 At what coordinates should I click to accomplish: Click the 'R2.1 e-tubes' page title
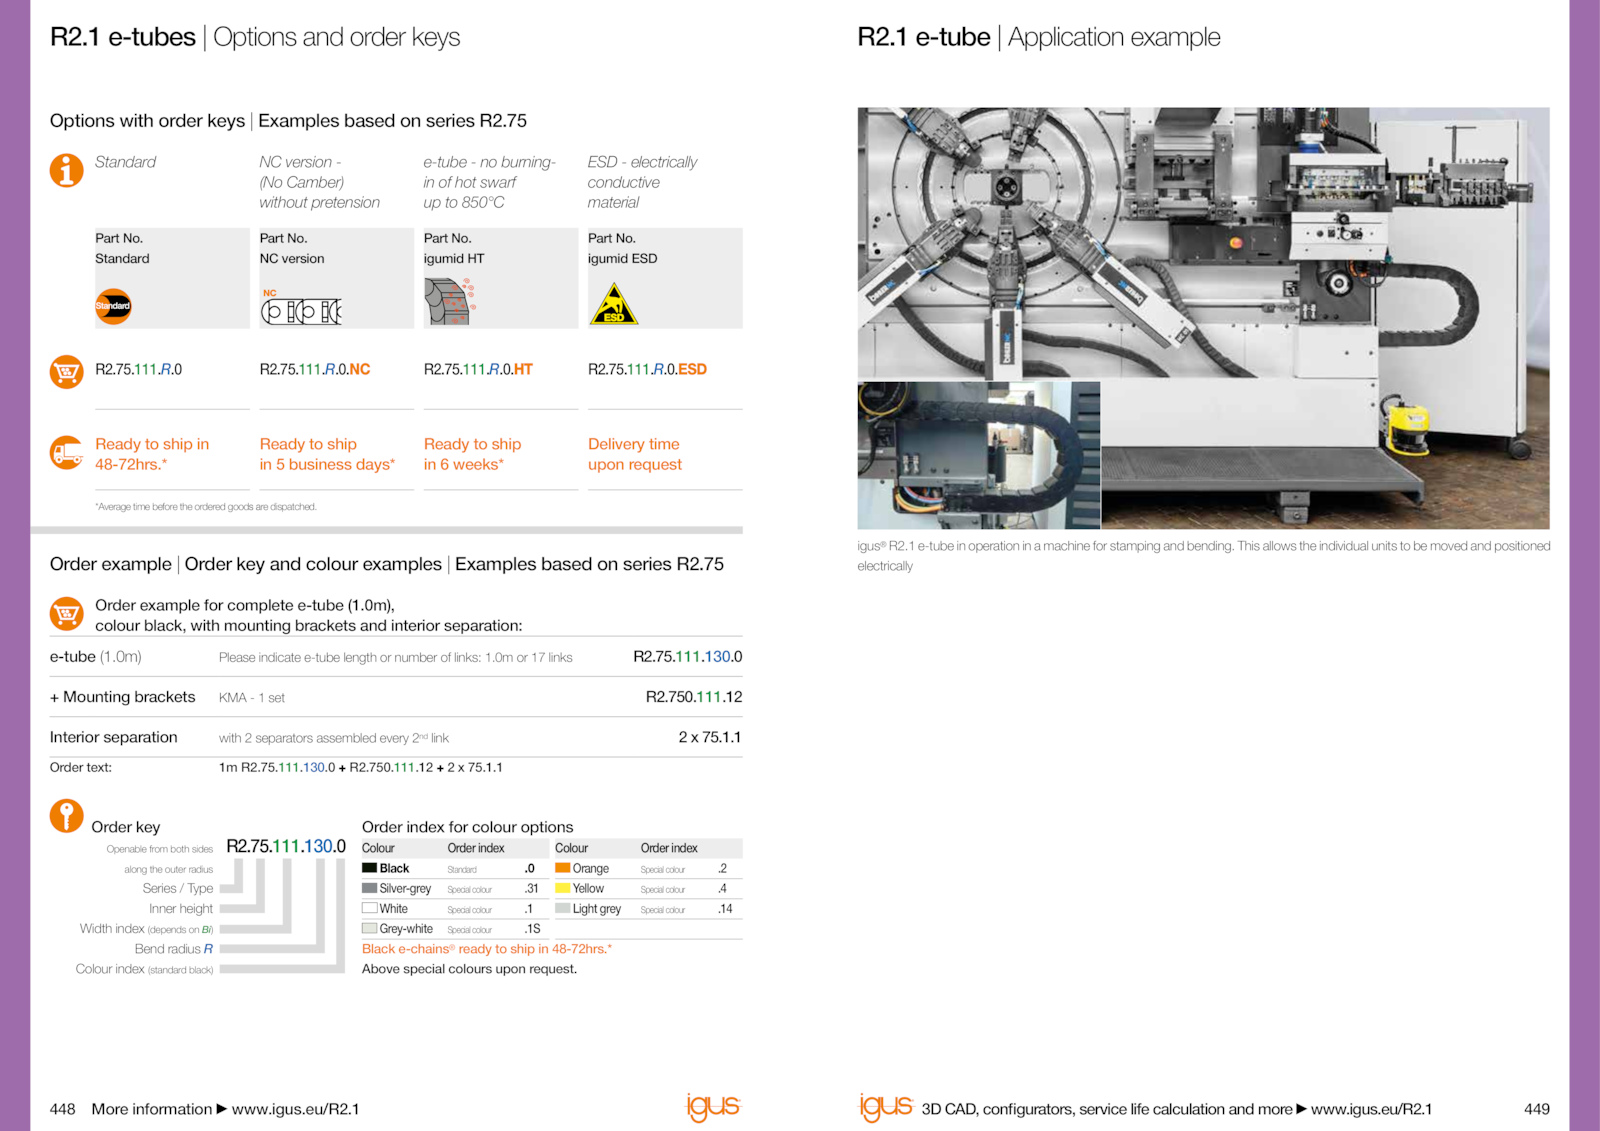[123, 37]
